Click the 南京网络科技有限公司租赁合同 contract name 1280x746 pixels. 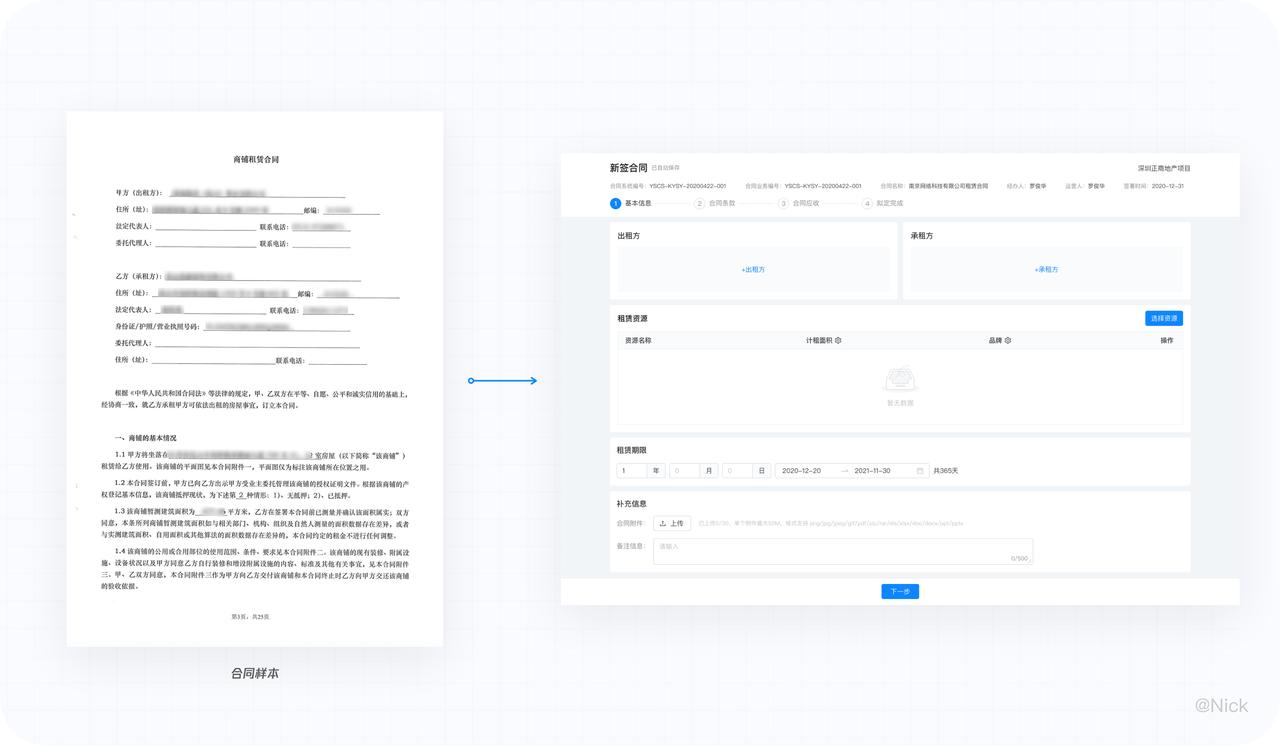point(948,186)
